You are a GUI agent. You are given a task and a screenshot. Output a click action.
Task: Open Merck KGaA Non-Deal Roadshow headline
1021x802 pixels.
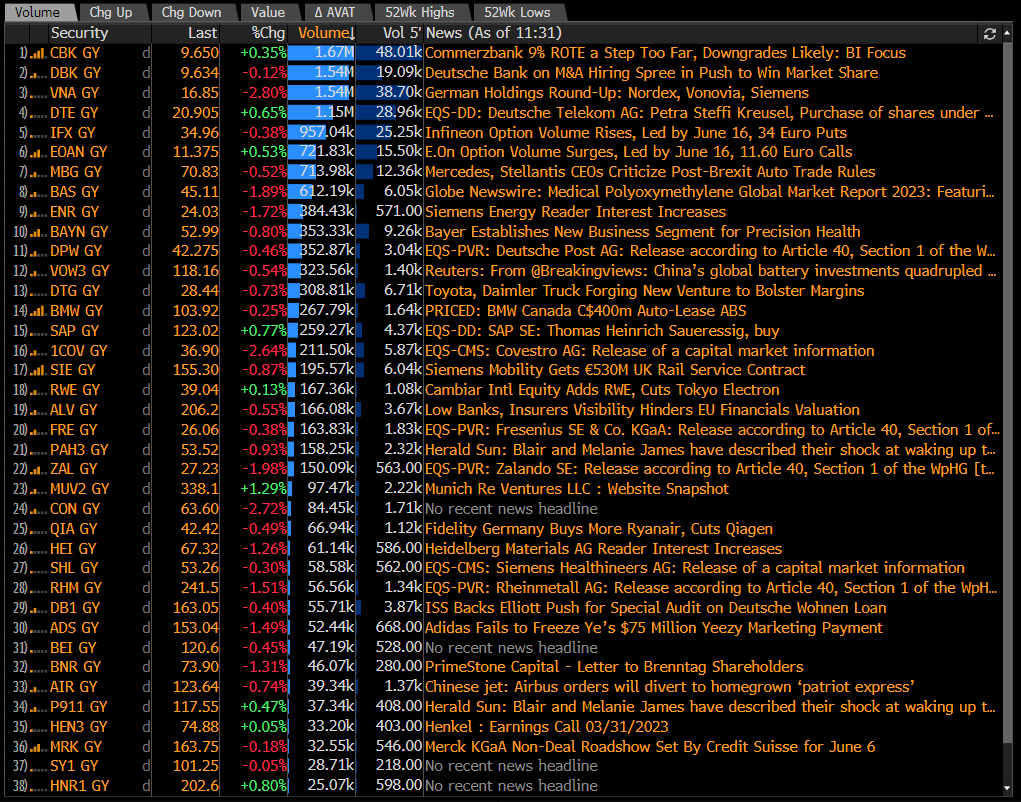point(650,747)
